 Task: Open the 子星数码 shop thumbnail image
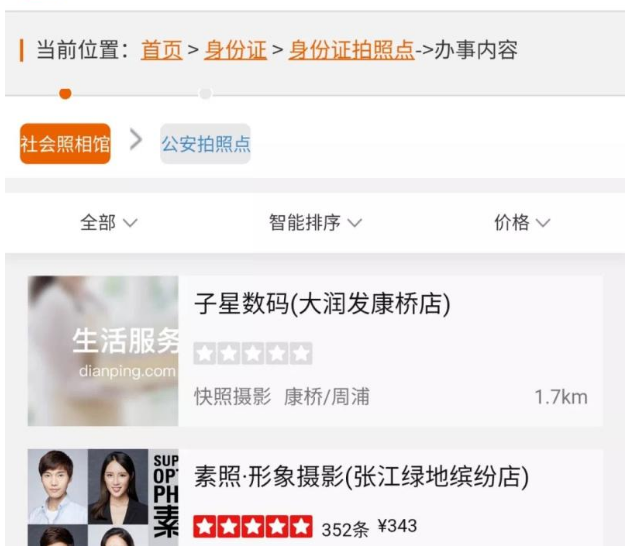click(103, 351)
